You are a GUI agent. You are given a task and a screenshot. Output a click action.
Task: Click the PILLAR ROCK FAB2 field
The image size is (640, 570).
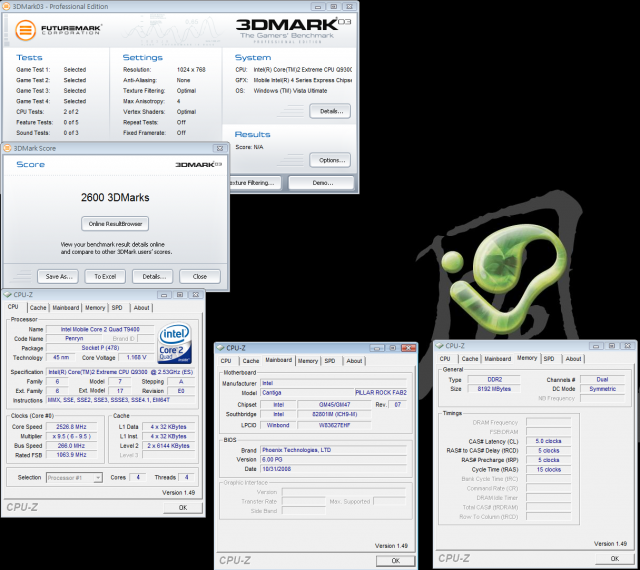381,393
